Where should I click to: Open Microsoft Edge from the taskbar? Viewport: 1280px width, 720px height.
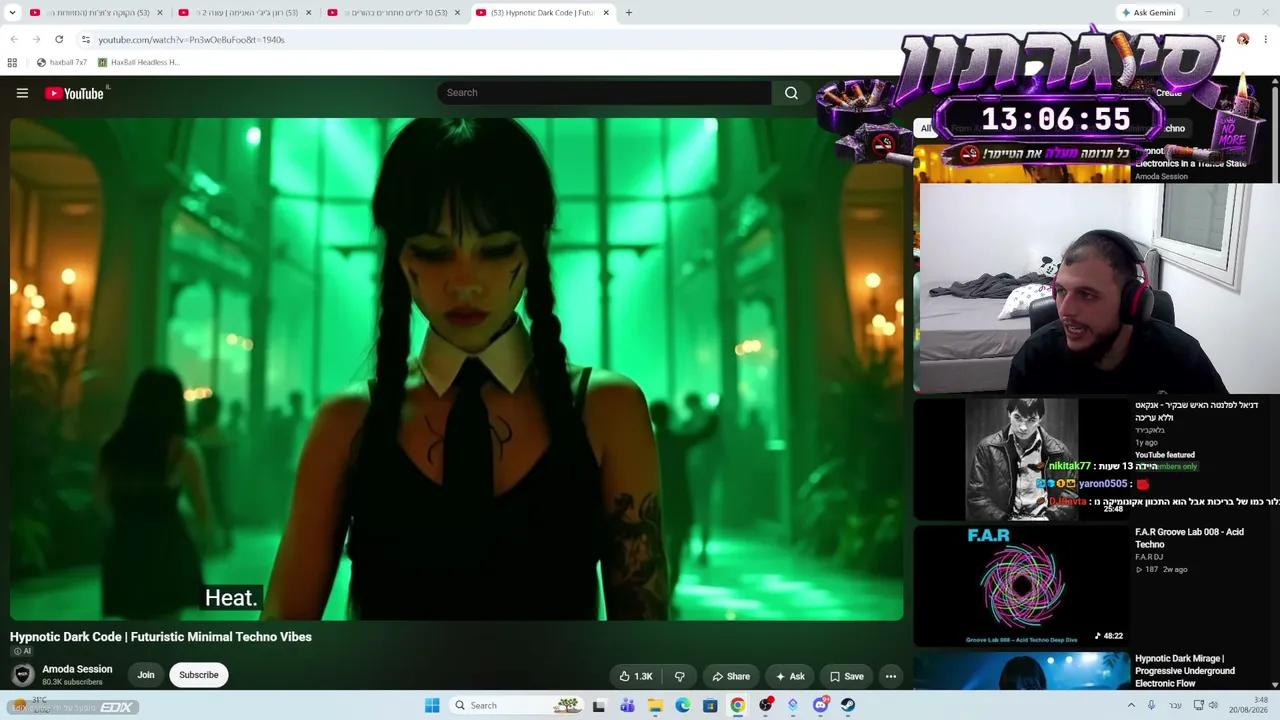[x=682, y=706]
